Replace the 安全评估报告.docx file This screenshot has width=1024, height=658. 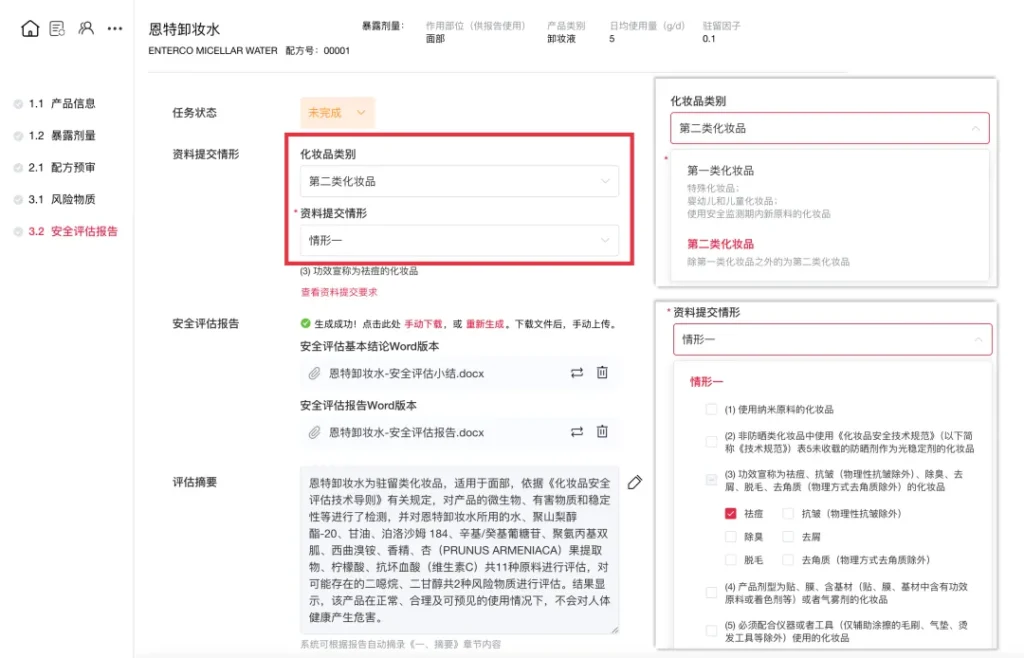[577, 432]
